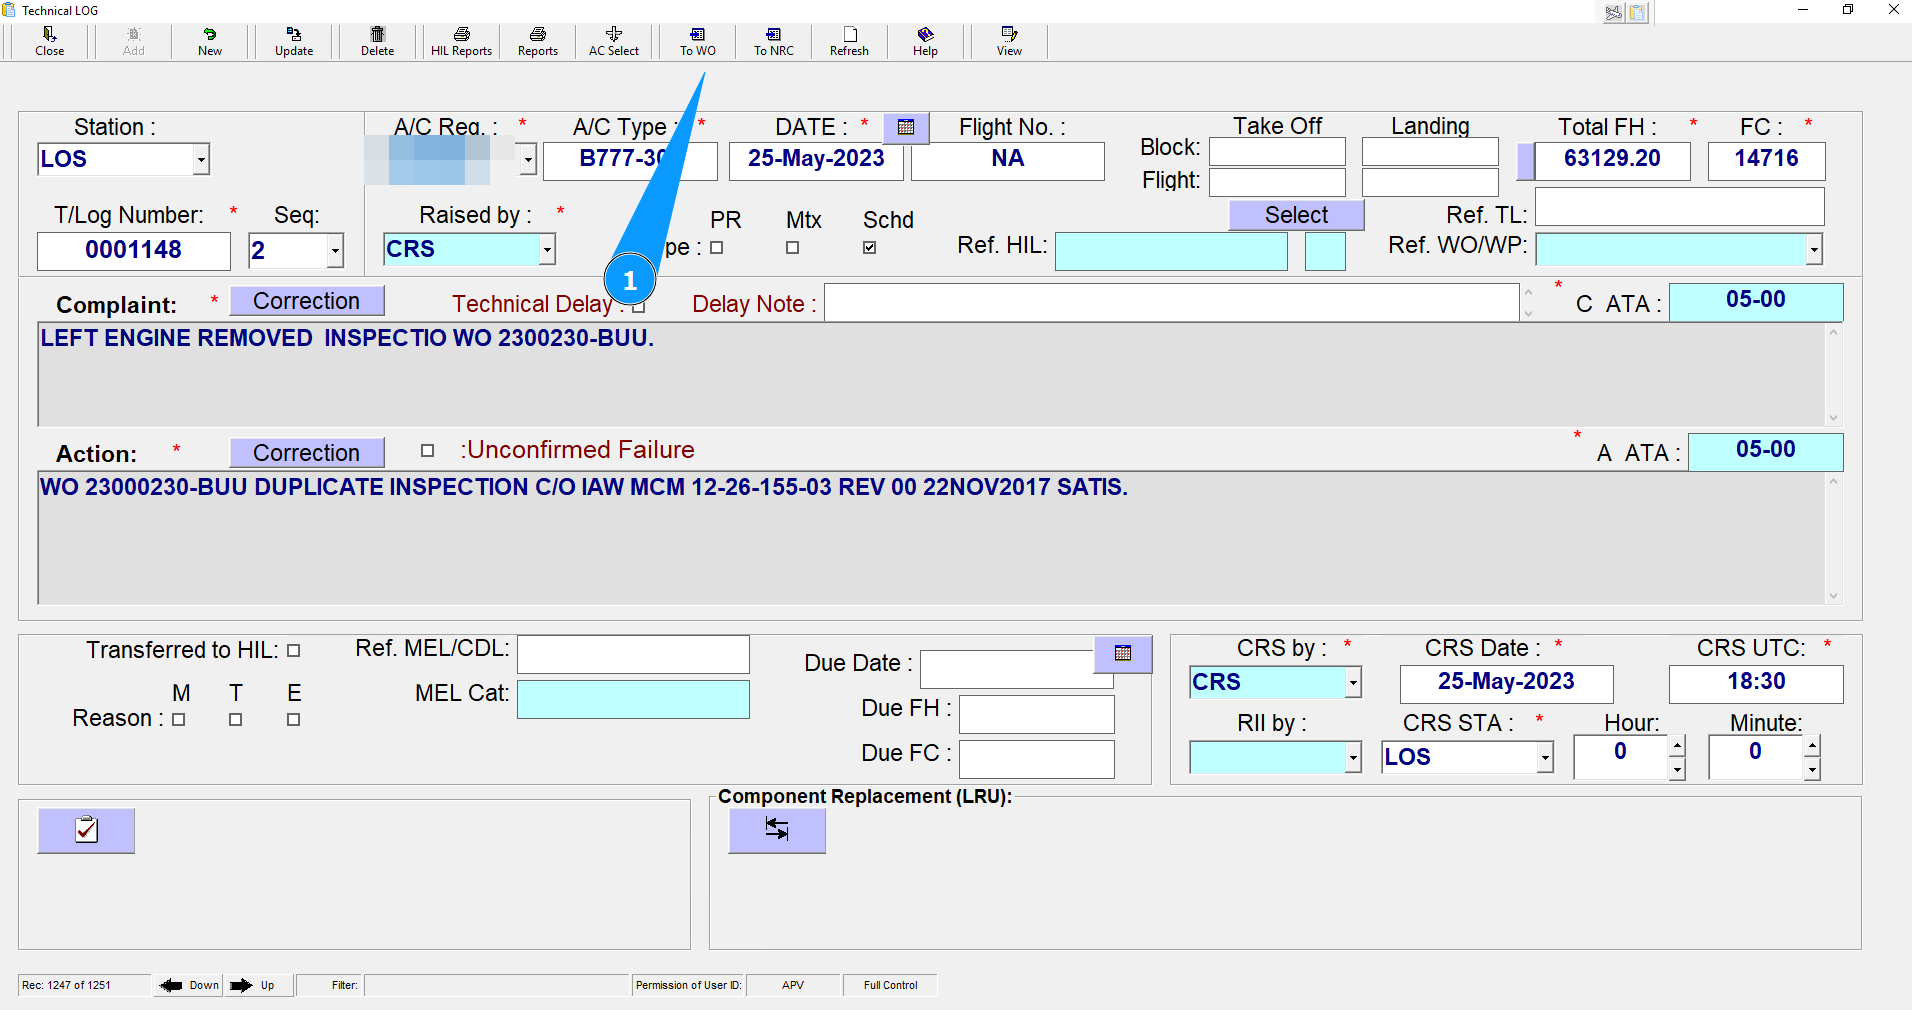Click the Refresh toolbar icon

coord(849,41)
